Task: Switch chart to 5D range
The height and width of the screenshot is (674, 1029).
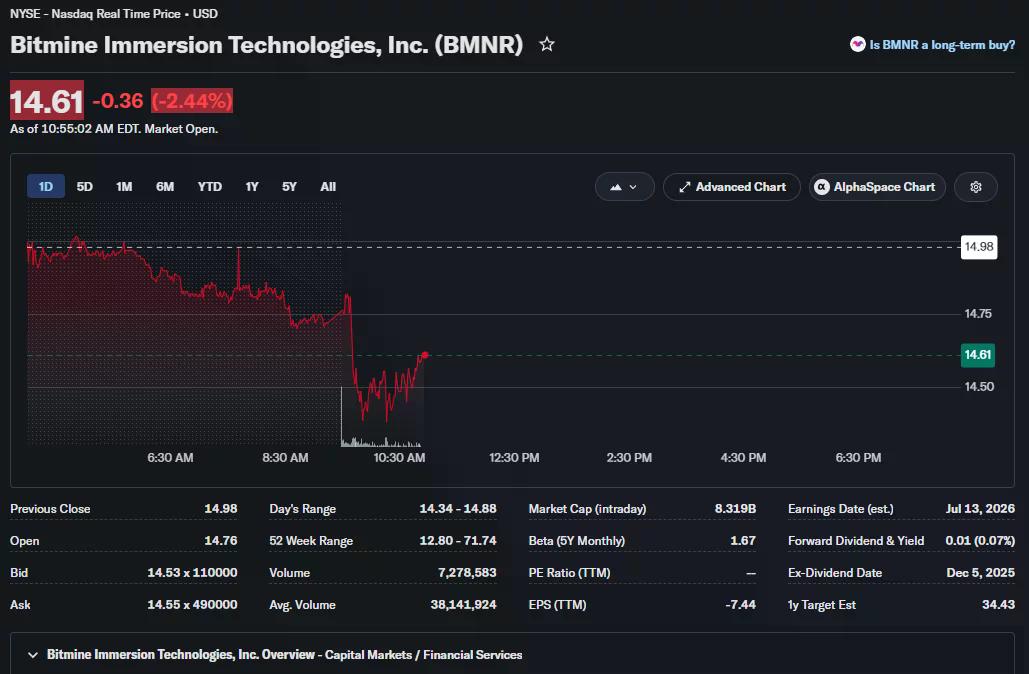Action: [85, 186]
